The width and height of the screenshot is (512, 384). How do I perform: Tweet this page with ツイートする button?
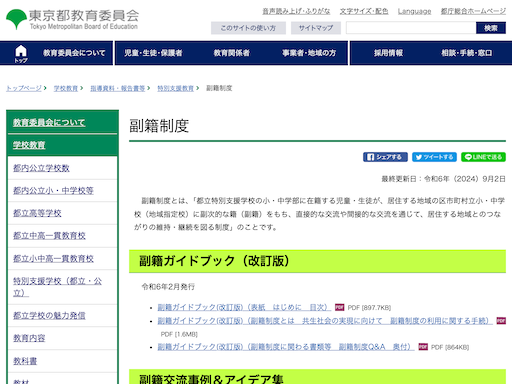[x=434, y=157]
